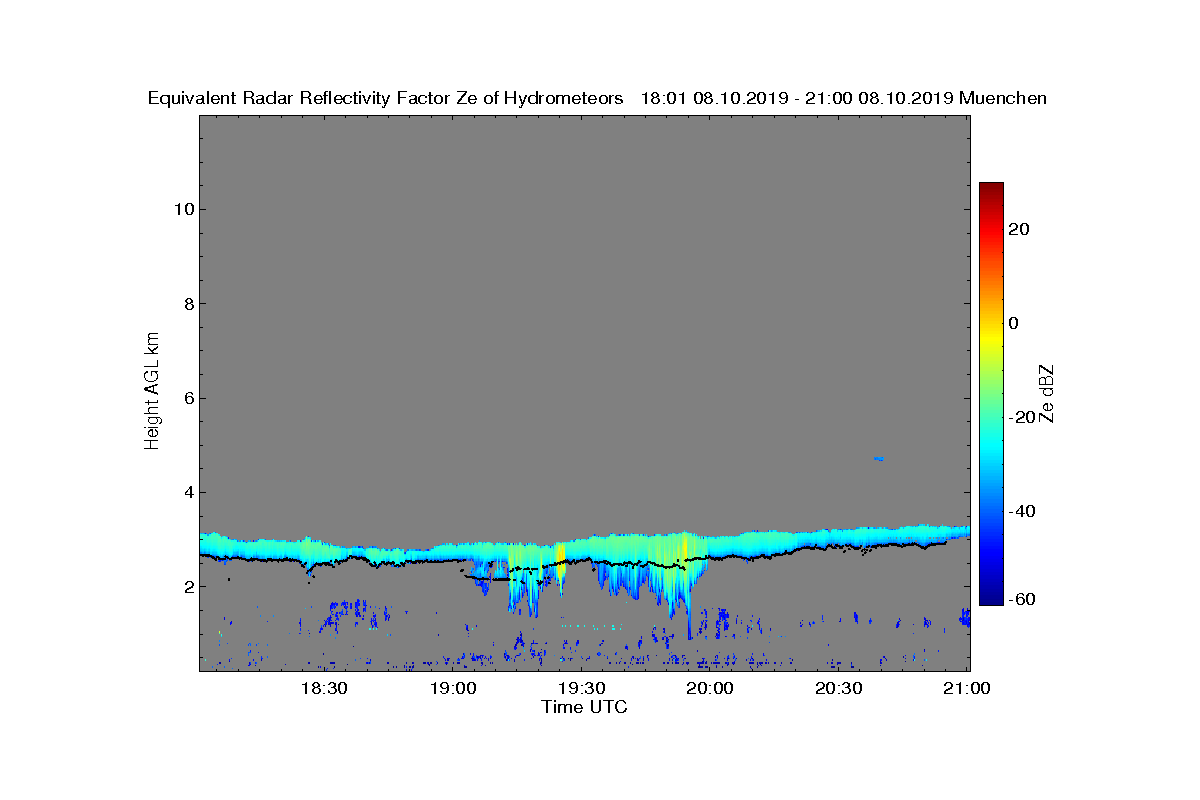Screen dimensions: 1200x800
Task: Click the dark red top of colorbar
Action: [x=991, y=188]
